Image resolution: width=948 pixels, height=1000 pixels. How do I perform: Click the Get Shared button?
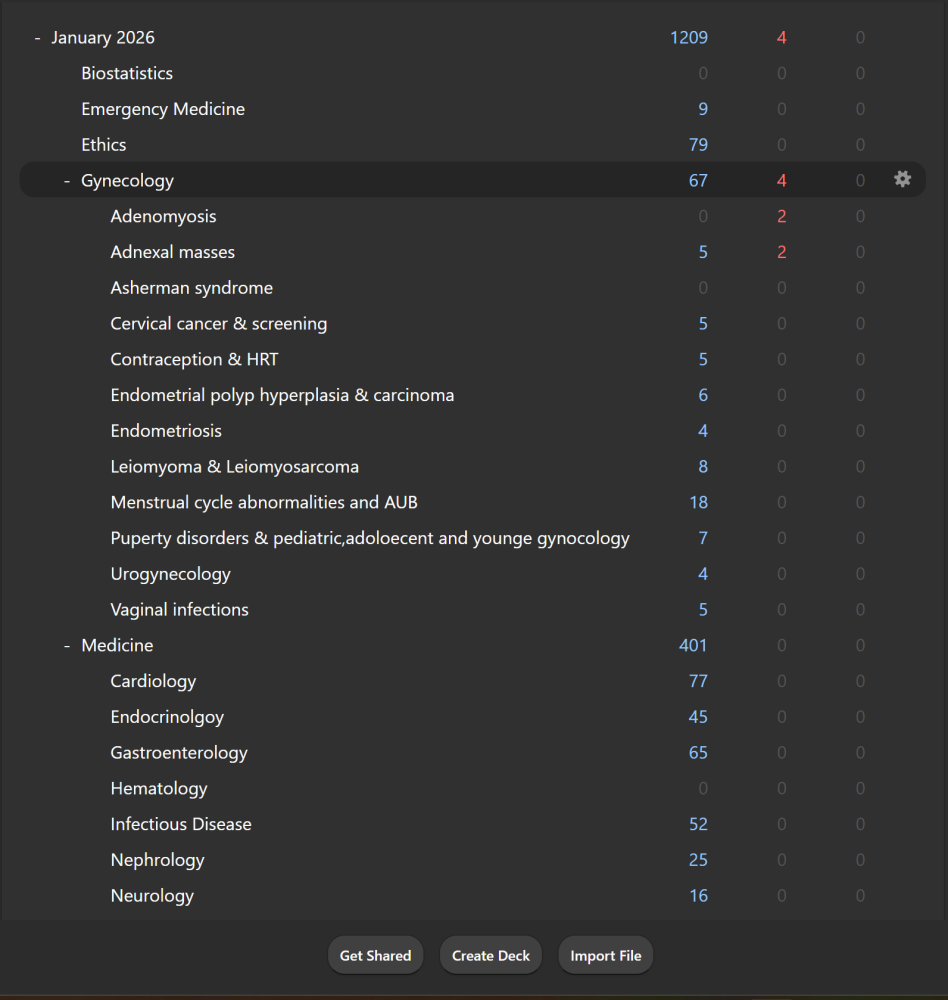(x=375, y=956)
